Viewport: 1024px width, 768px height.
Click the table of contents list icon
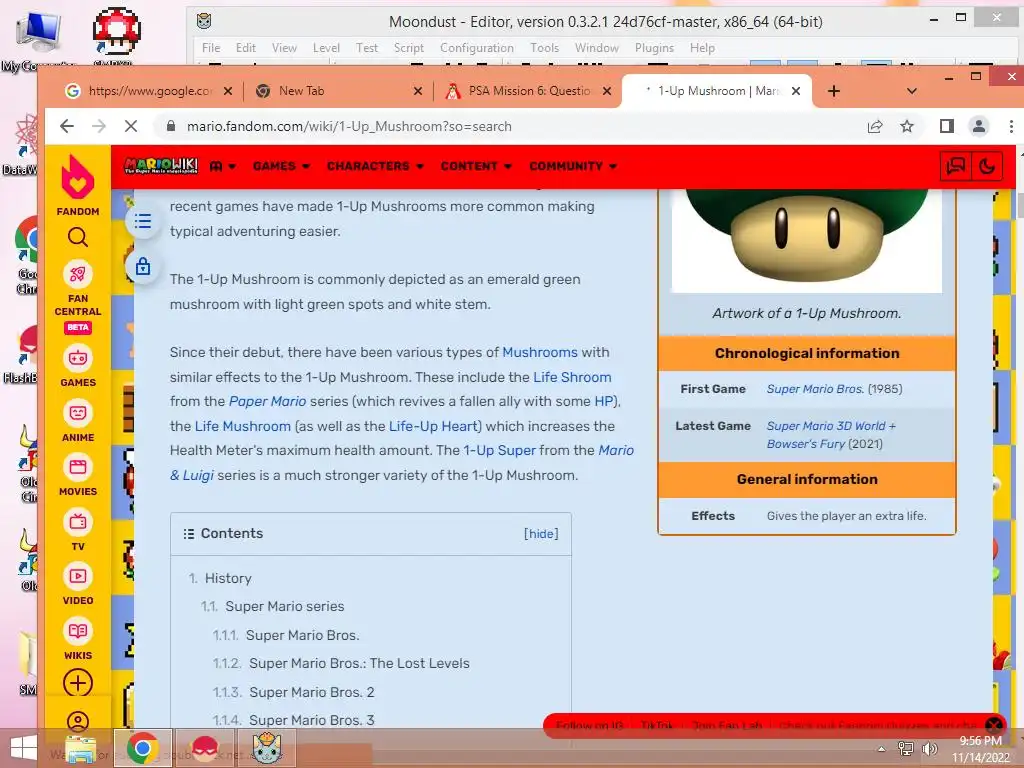[143, 221]
